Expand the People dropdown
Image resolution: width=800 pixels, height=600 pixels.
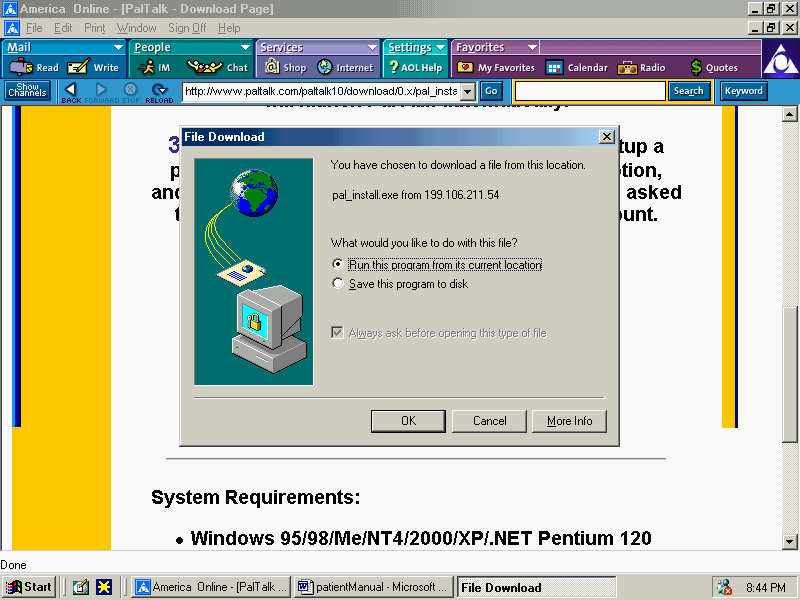coord(245,47)
